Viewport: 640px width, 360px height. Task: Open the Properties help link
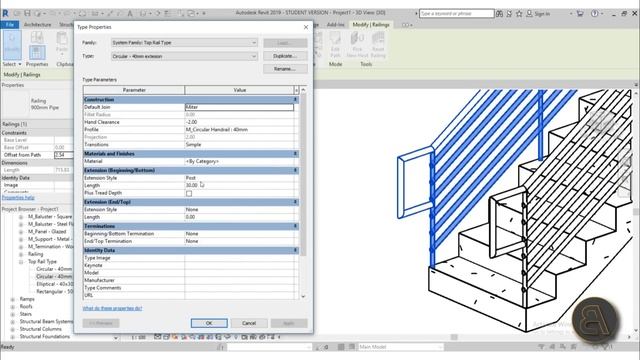pyautogui.click(x=18, y=198)
